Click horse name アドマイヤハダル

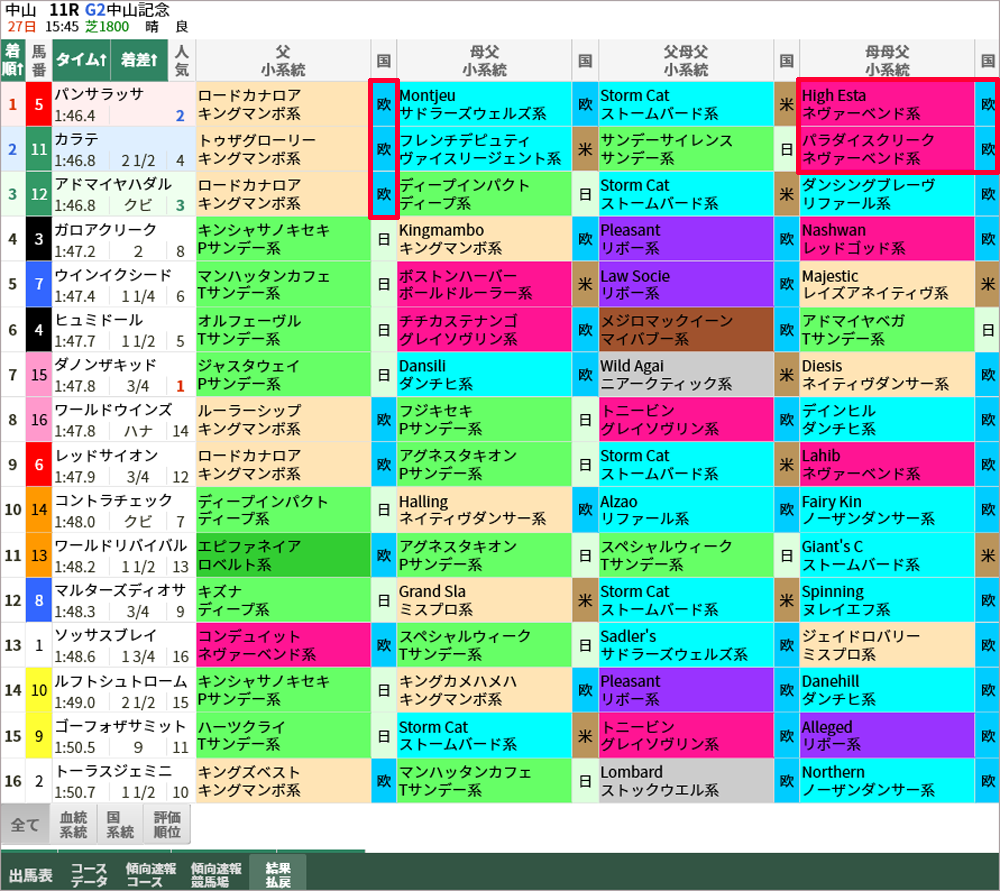113,184
